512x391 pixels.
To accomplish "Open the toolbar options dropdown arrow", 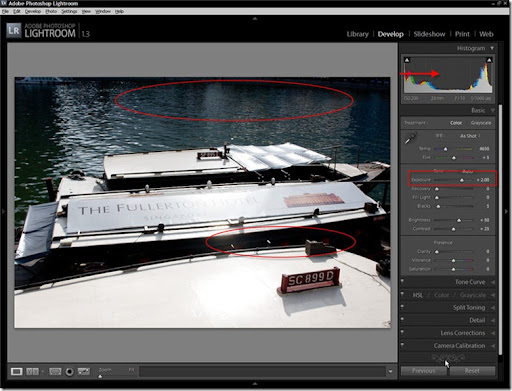I will pyautogui.click(x=390, y=371).
